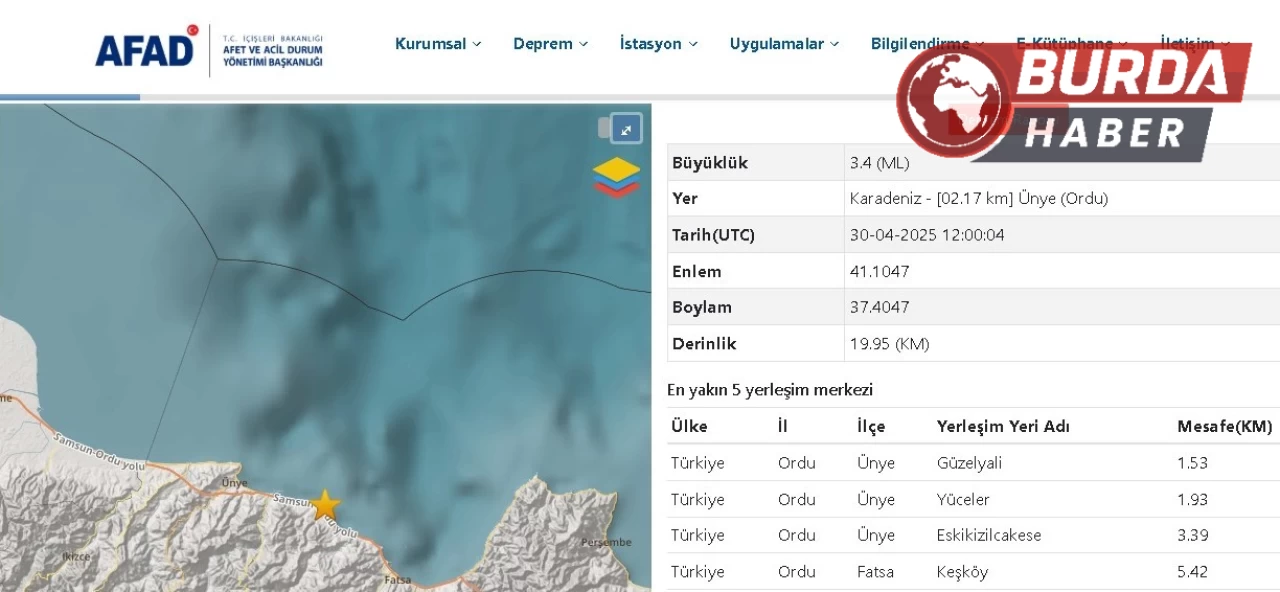Click the Yerleşim Yeri Adı column header
The width and height of the screenshot is (1280, 592).
(x=1003, y=427)
